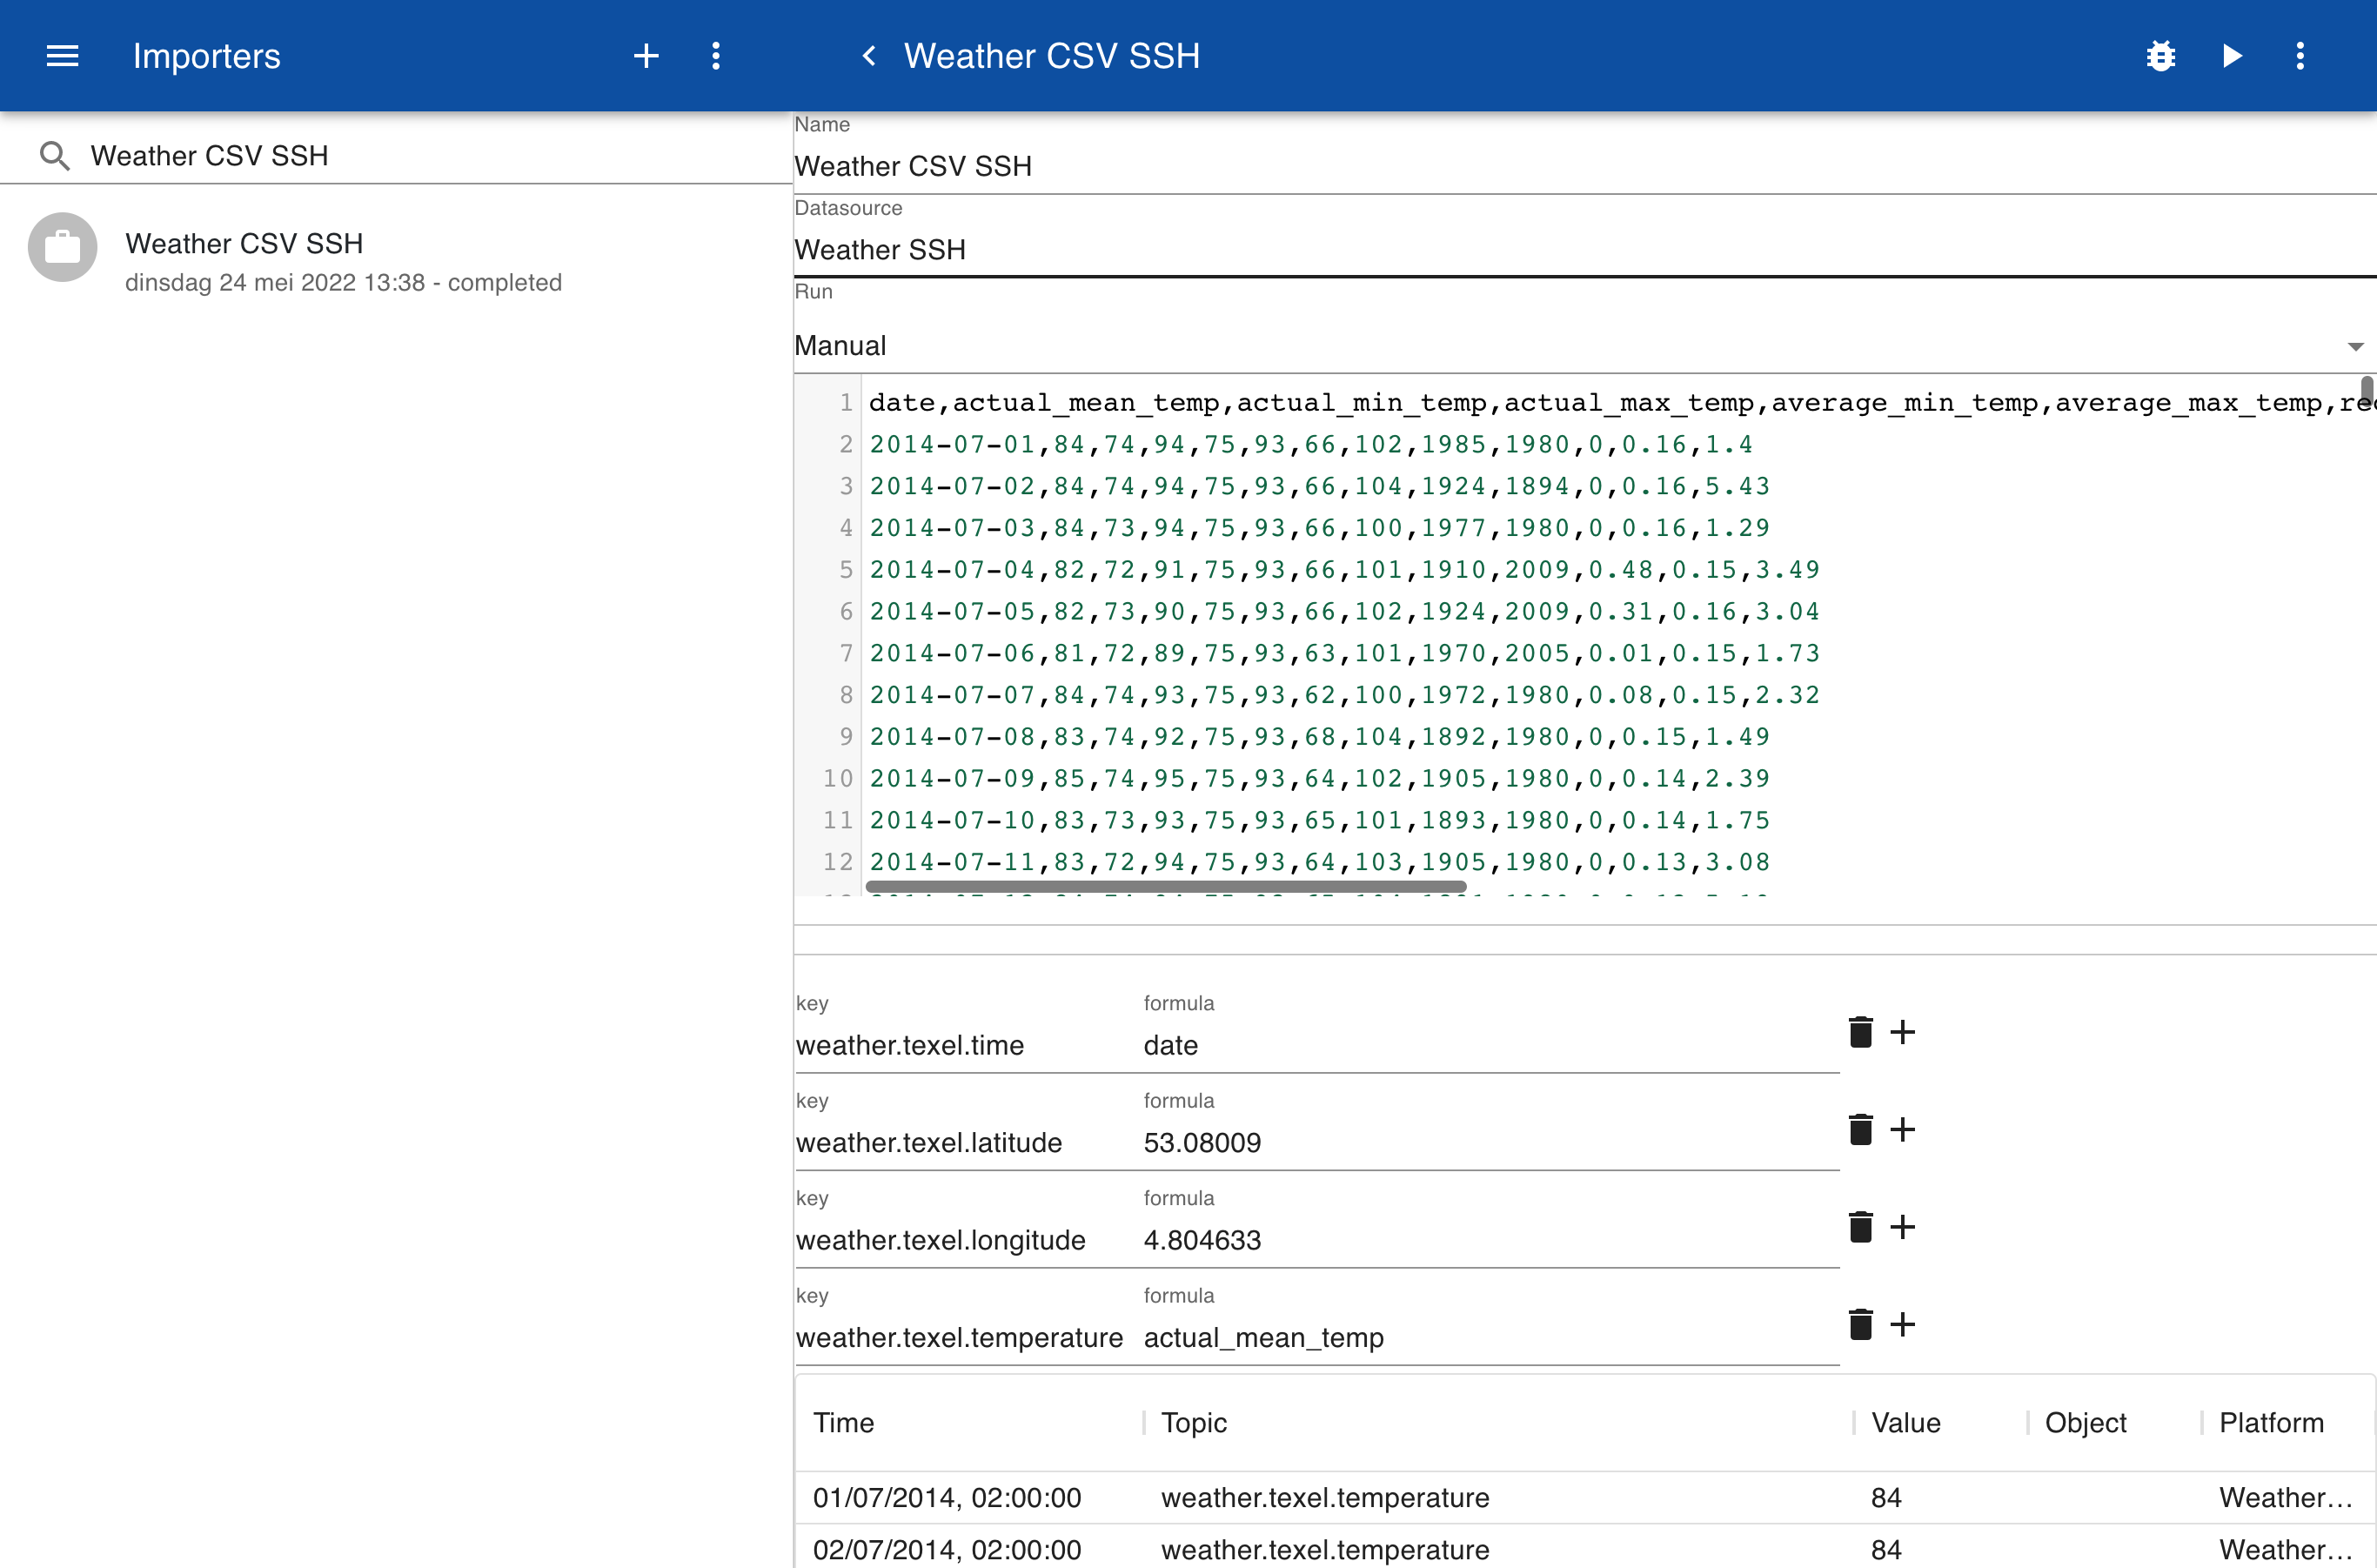
Task: Open the Datasource field Weather SSH
Action: 1585,250
